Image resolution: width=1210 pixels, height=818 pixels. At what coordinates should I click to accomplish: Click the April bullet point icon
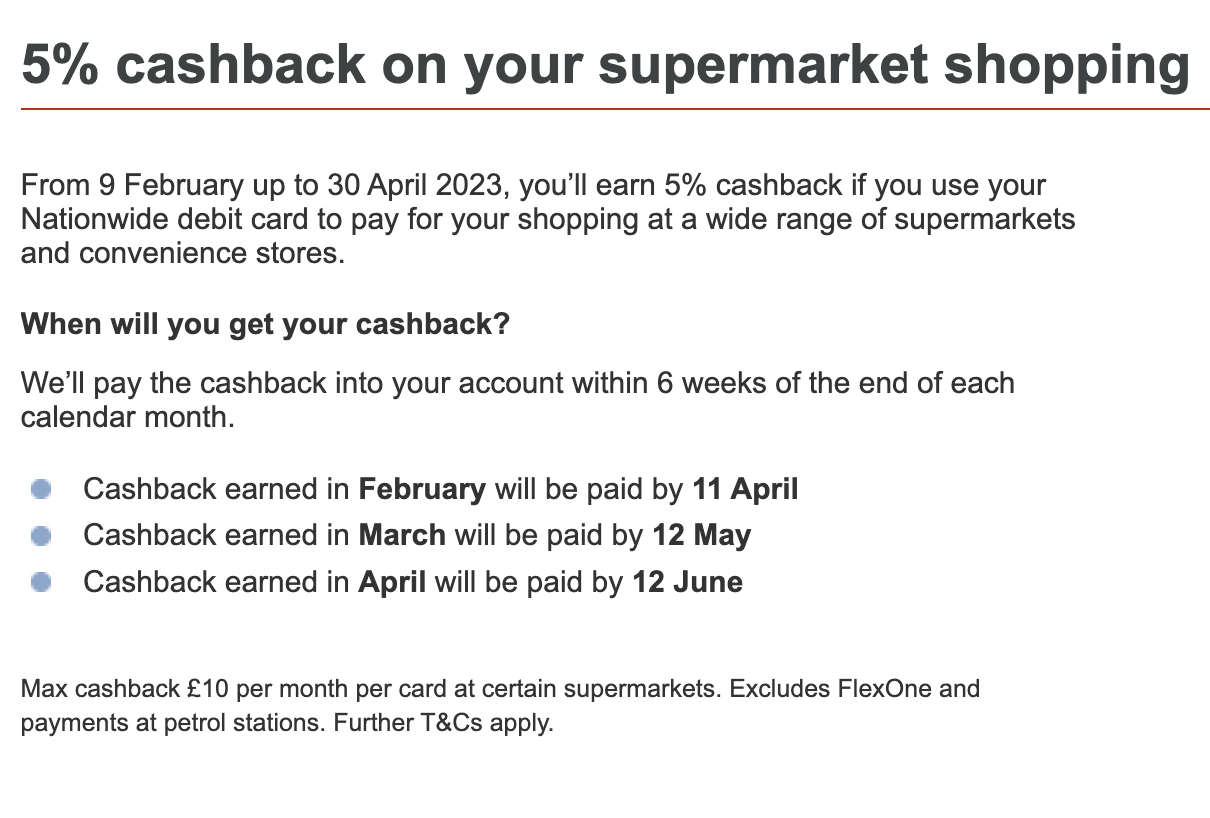pos(41,582)
